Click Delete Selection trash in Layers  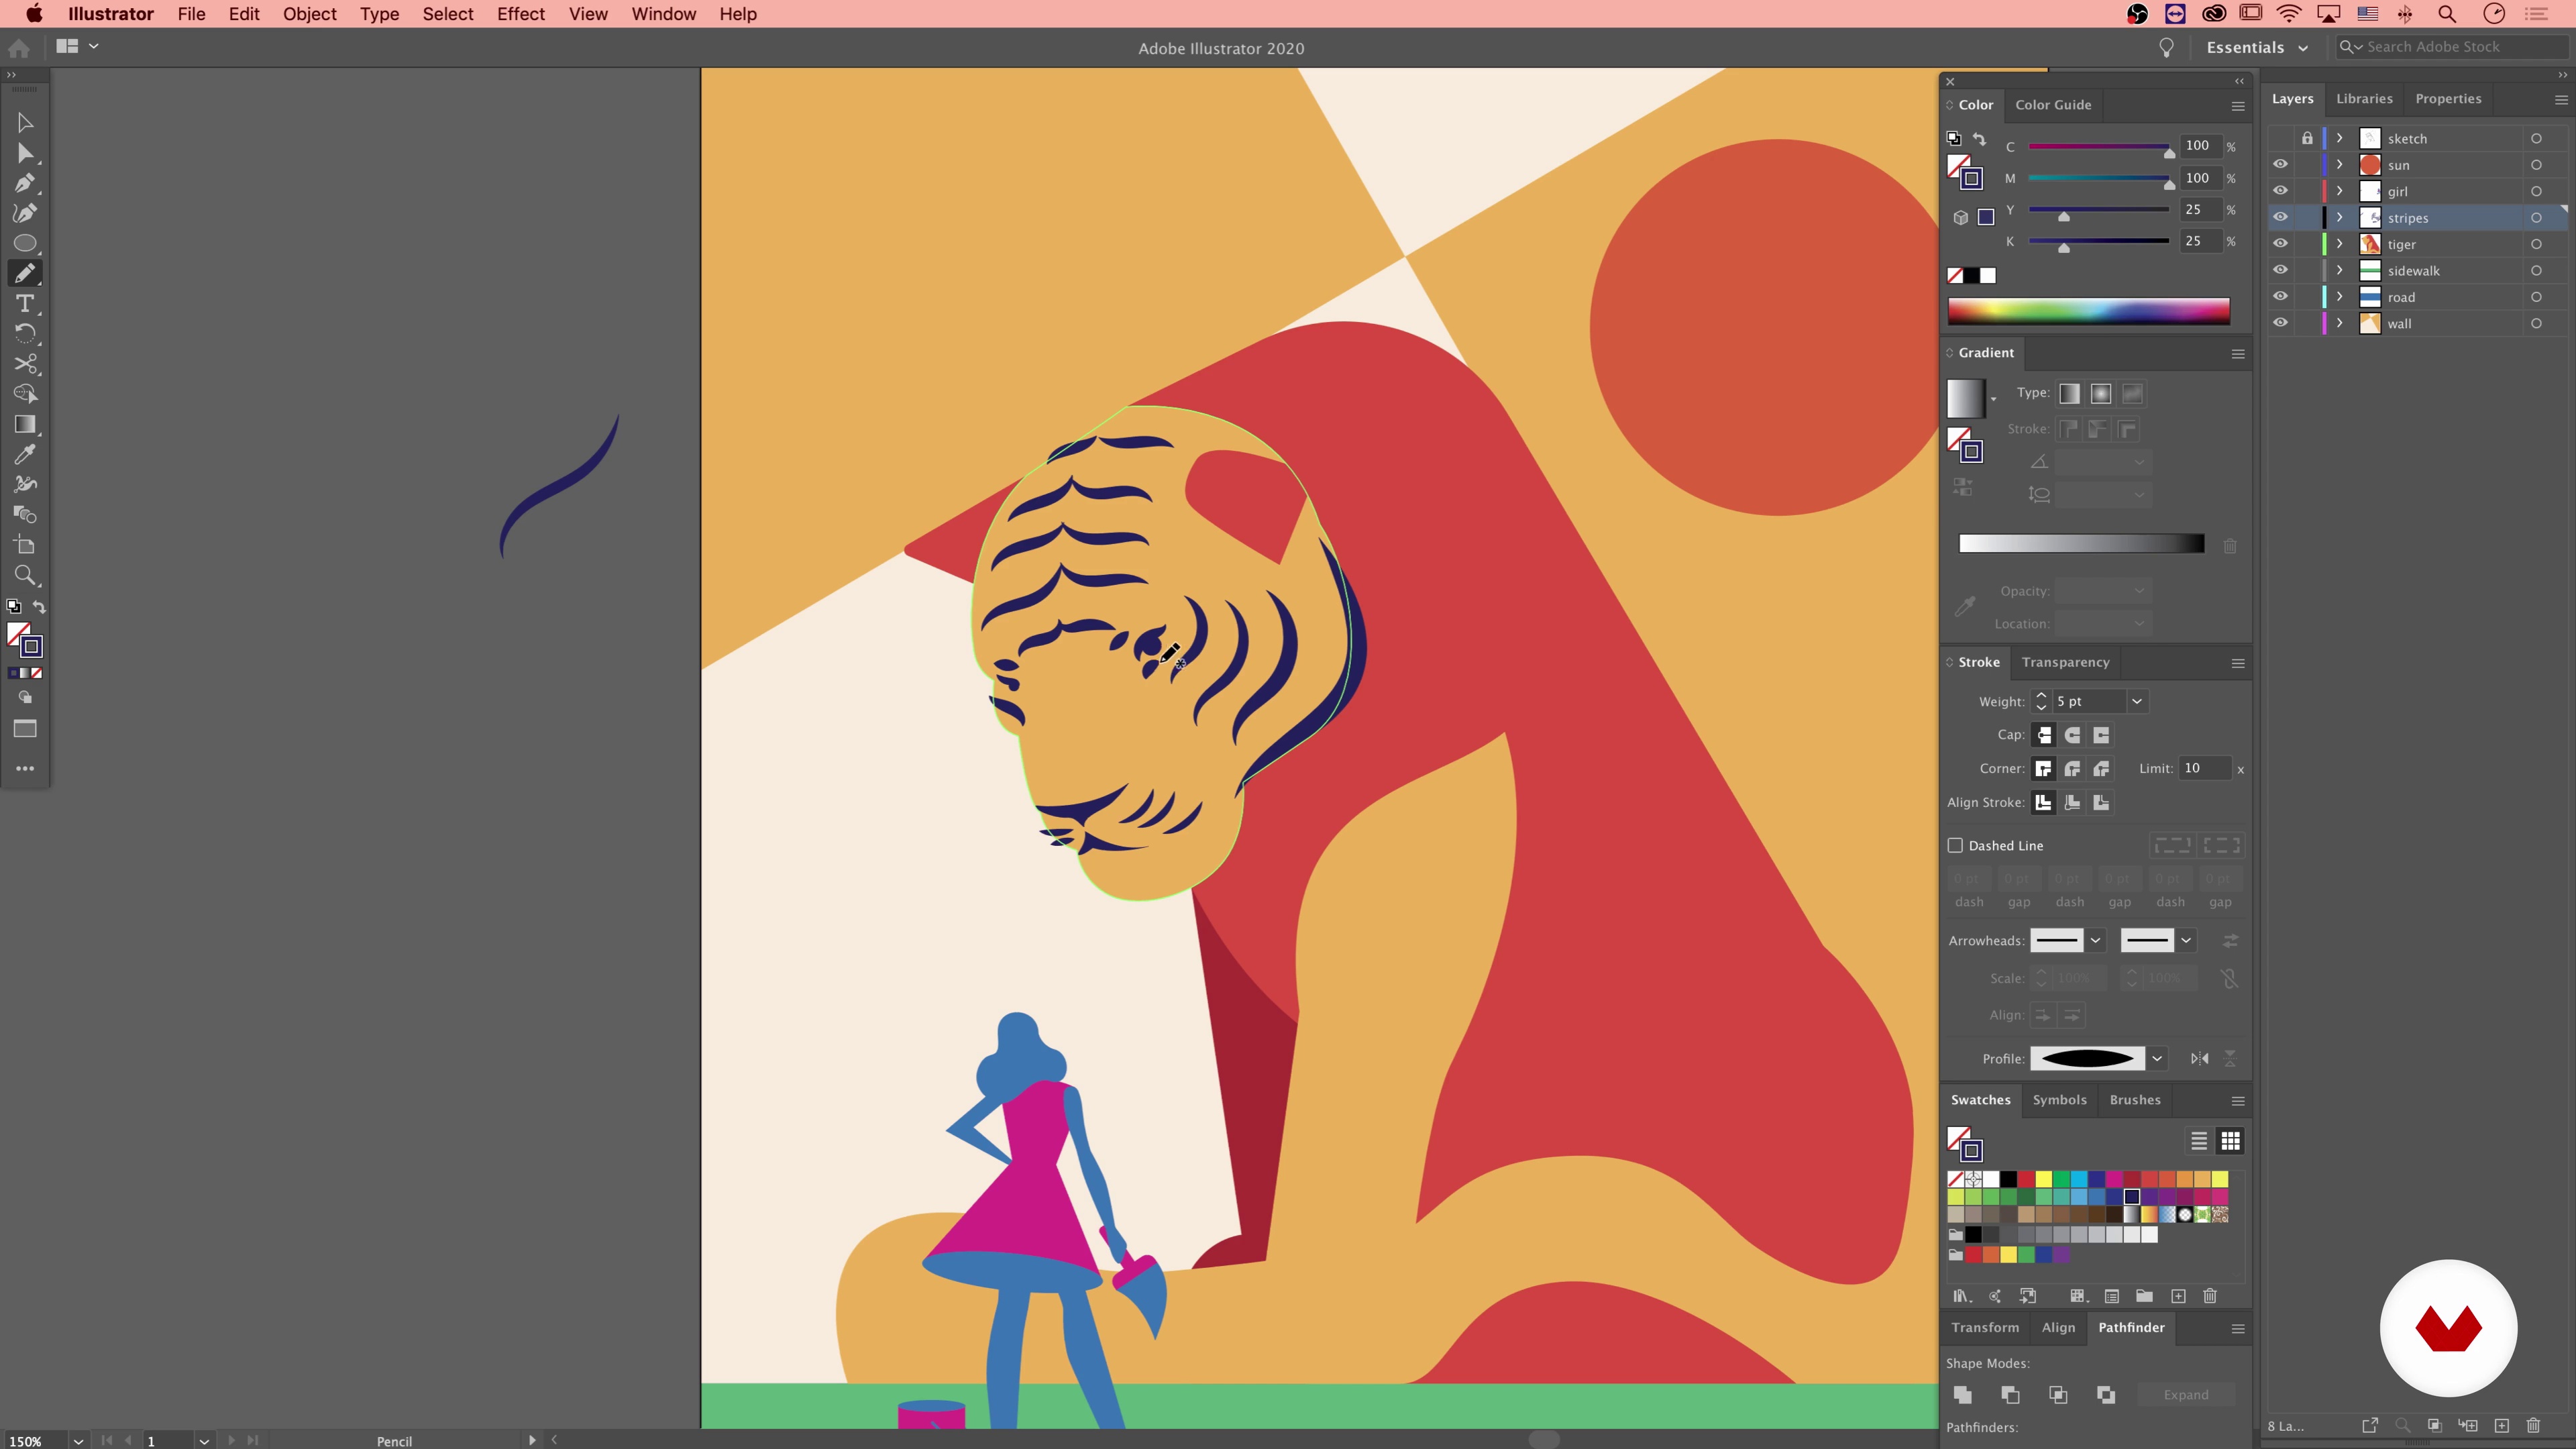[2534, 1425]
